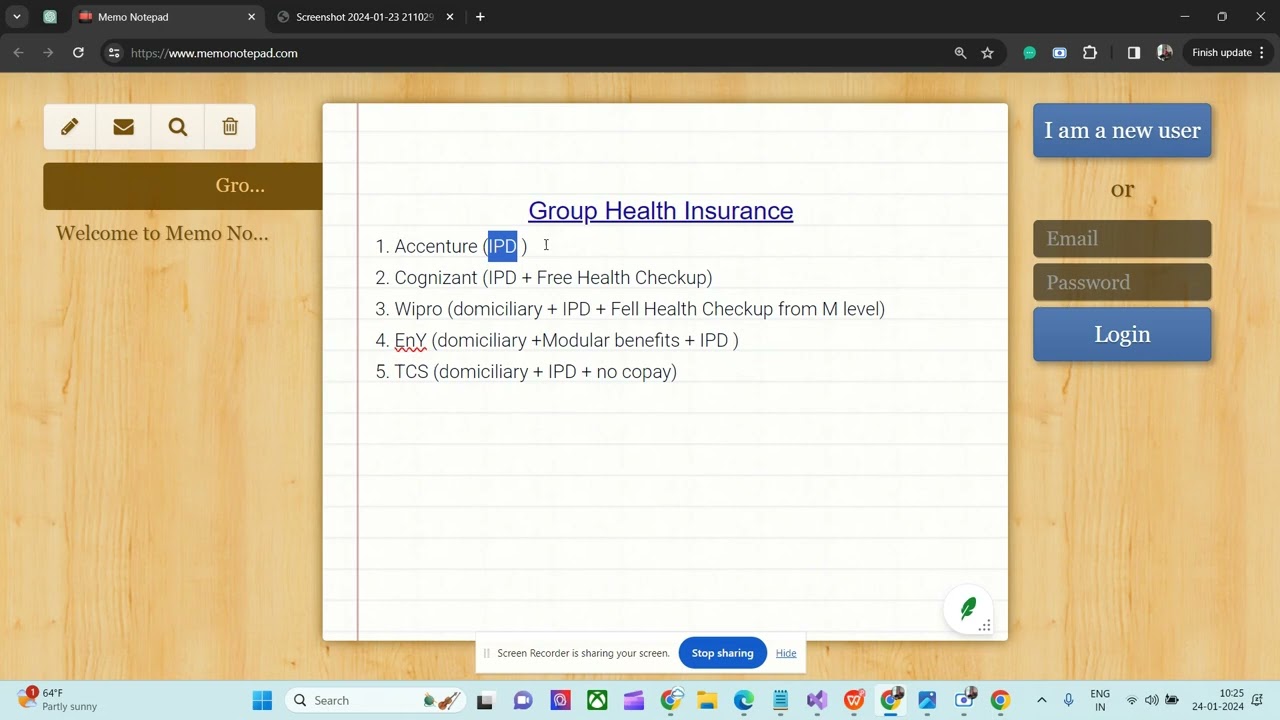Click the highlighted 'IPD' text on Accenture line
Viewport: 1280px width, 720px height.
coord(502,246)
